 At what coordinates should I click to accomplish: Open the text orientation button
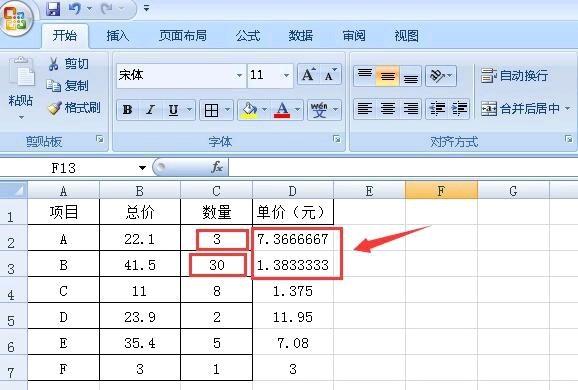pos(441,76)
